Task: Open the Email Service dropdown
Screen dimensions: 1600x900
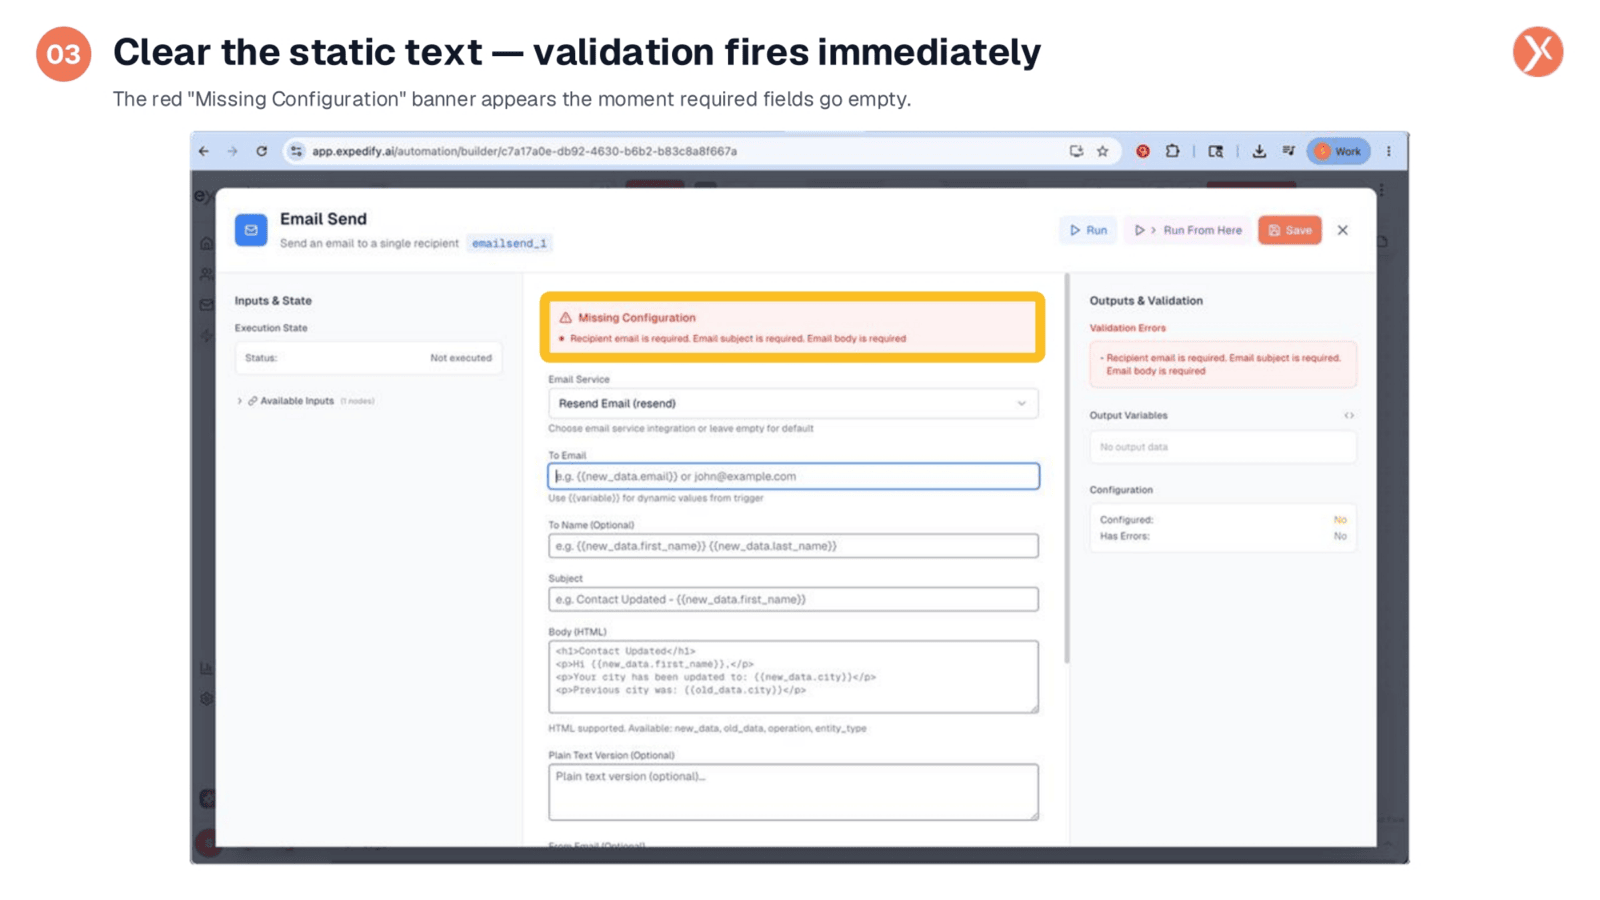Action: [x=793, y=403]
